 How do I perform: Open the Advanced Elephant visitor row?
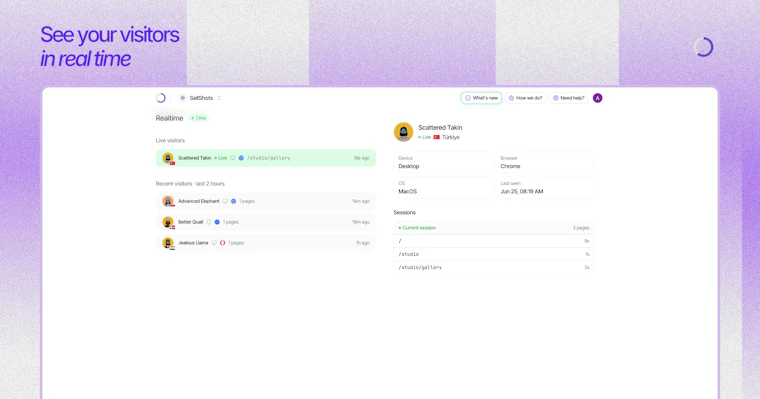point(266,201)
